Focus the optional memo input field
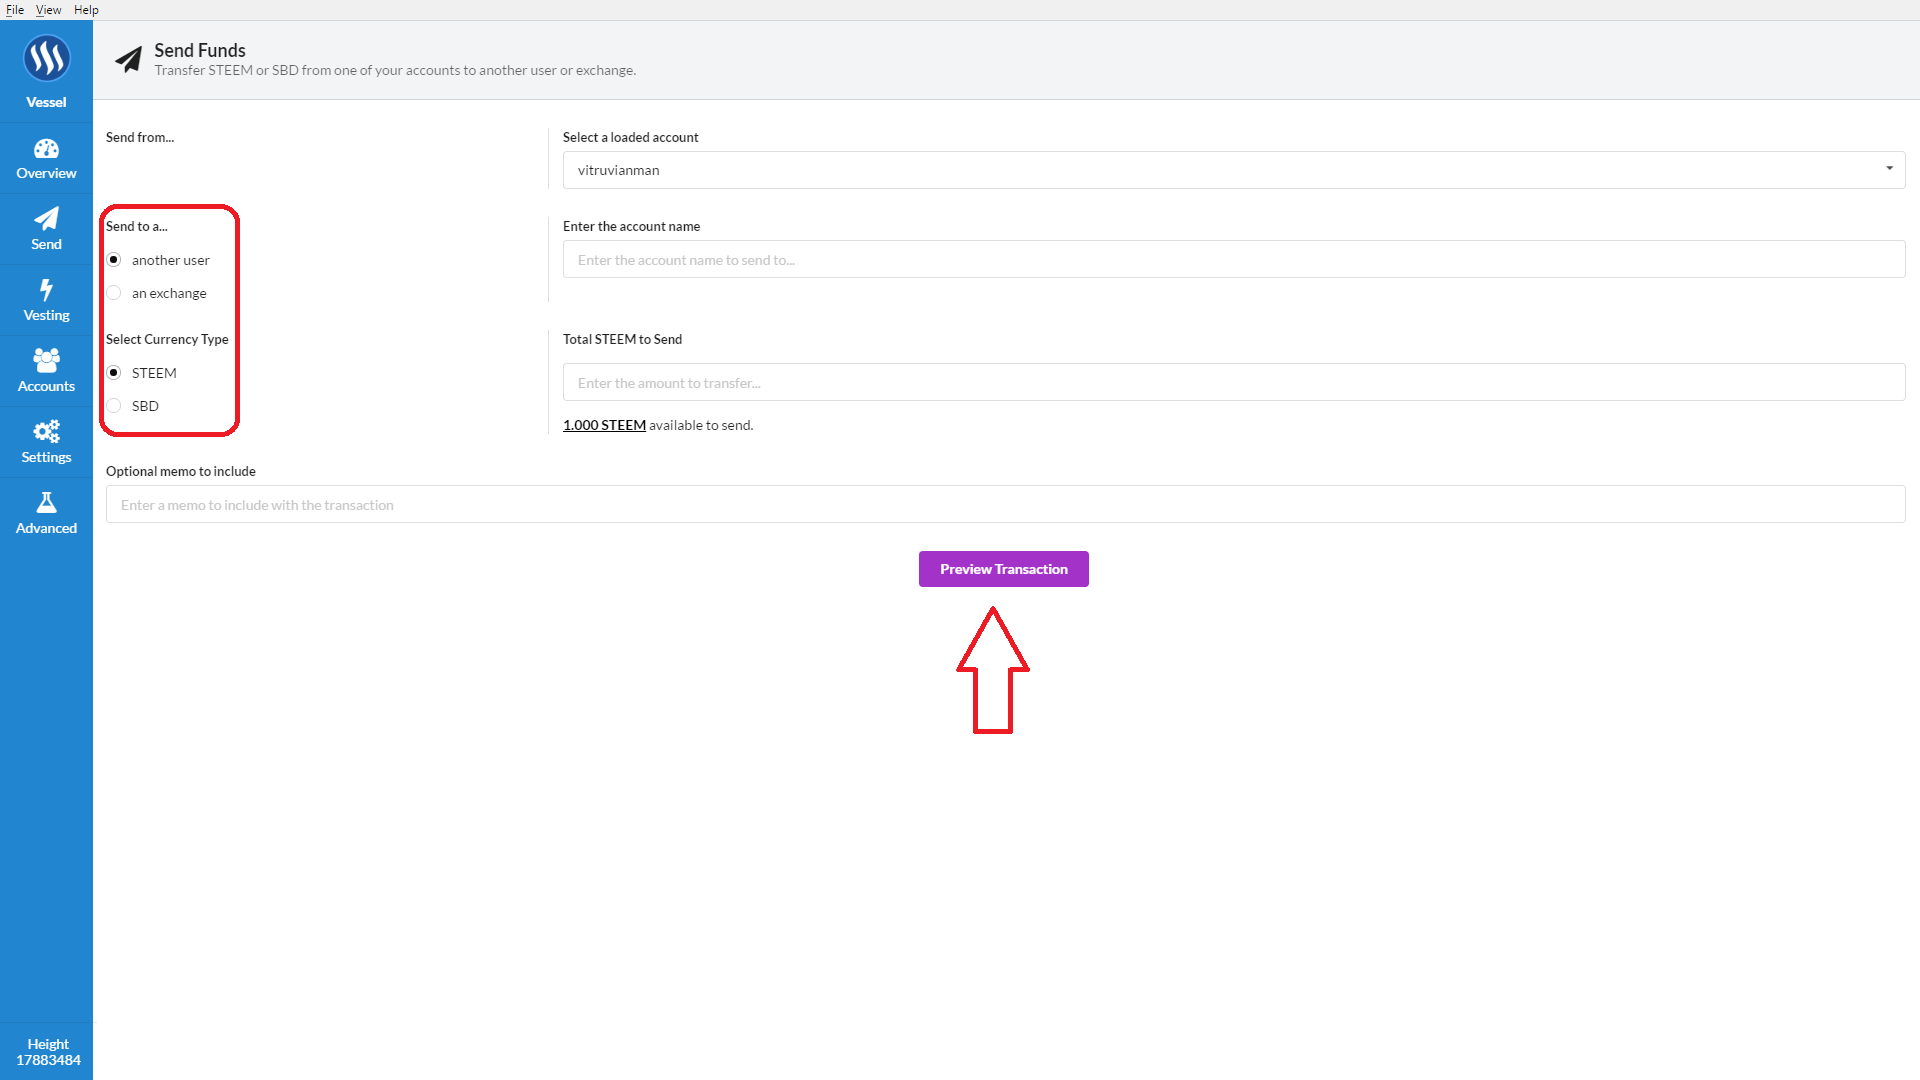Image resolution: width=1920 pixels, height=1080 pixels. [1006, 505]
